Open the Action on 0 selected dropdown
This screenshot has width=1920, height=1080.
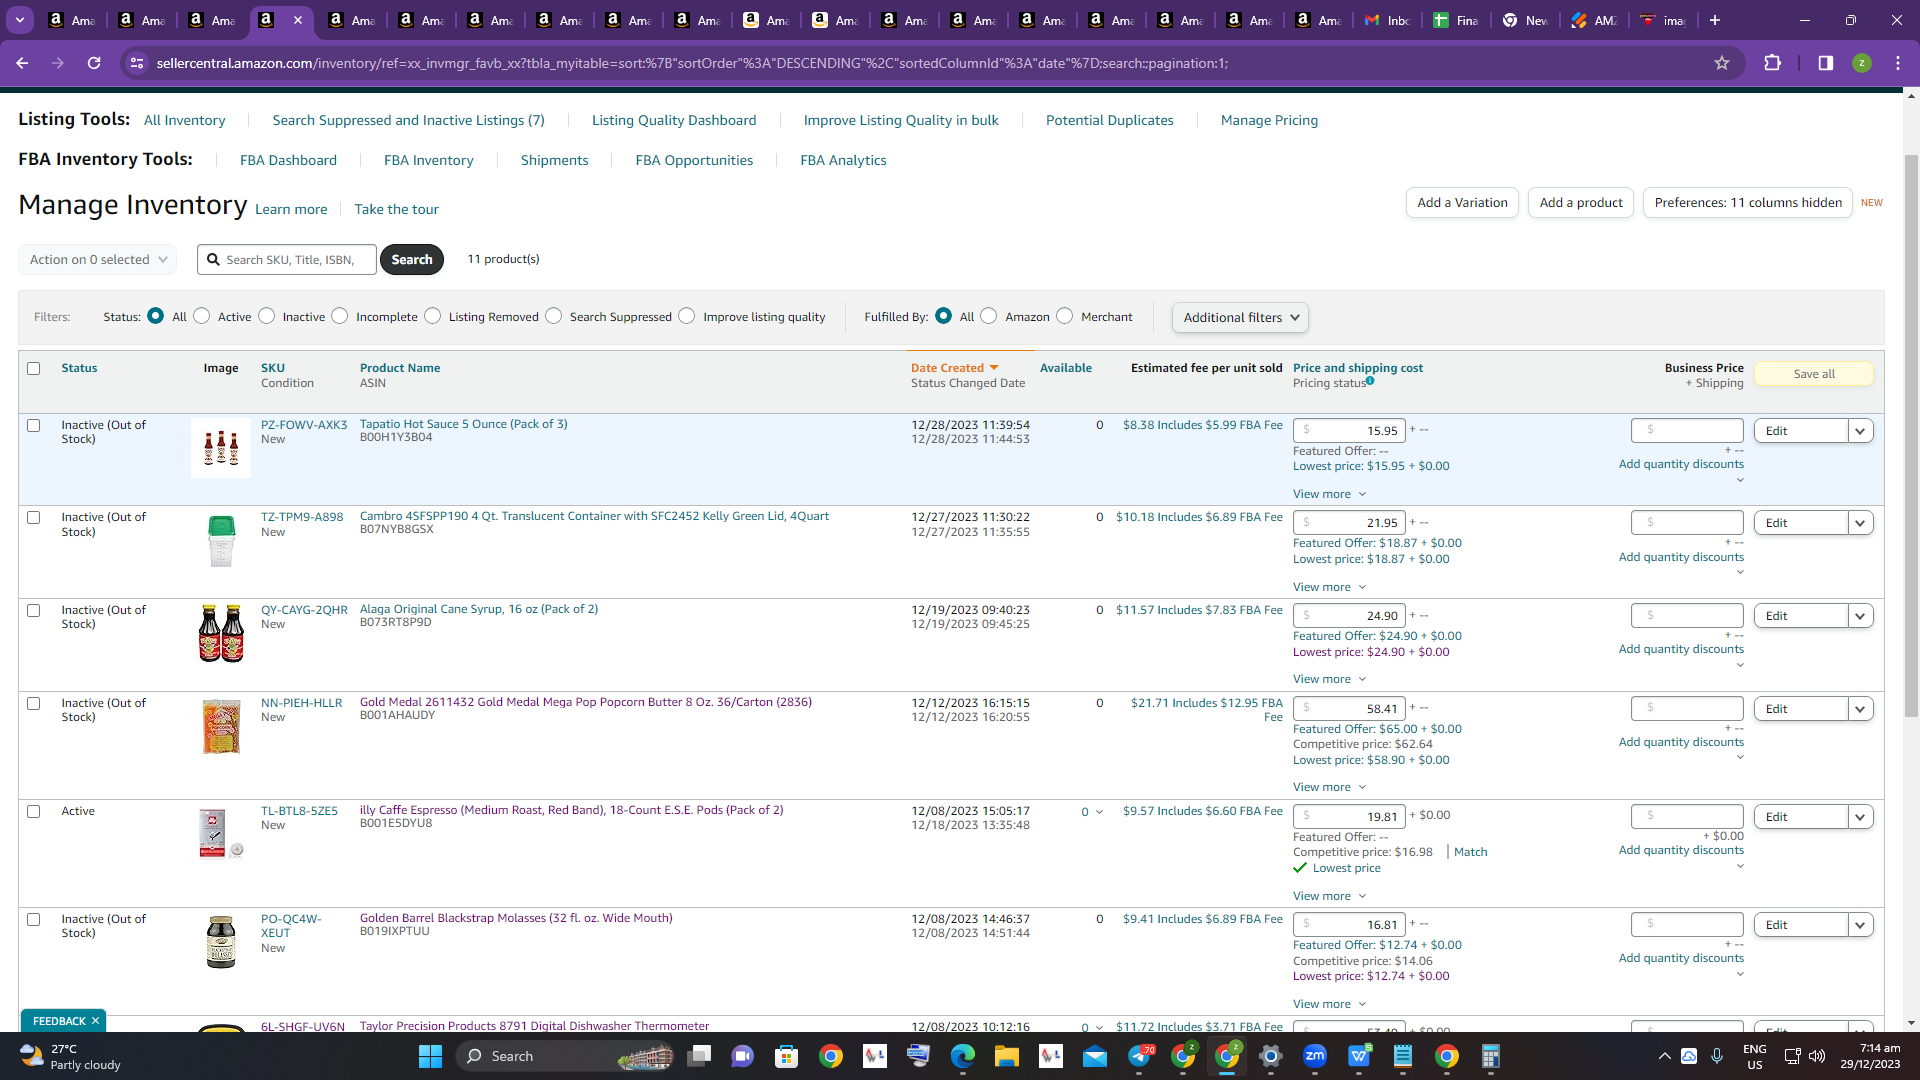[x=98, y=259]
